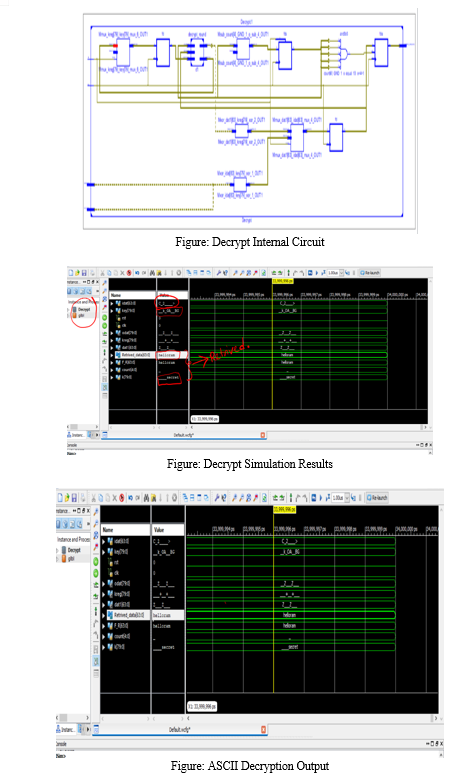The height and width of the screenshot is (781, 460).
Task: Click Run simulation arrow icon in ASCII Decryption toolbar
Action: click(x=321, y=498)
